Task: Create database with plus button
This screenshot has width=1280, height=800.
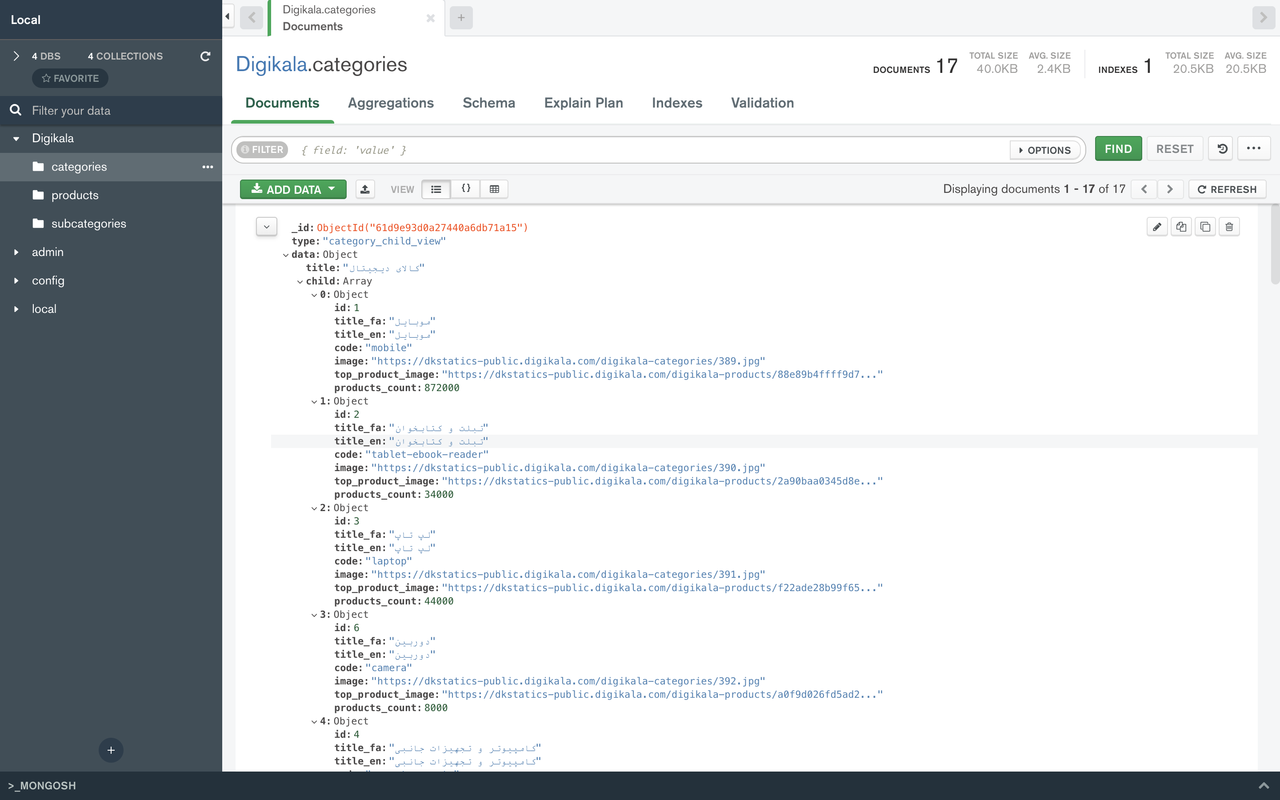Action: coord(111,750)
